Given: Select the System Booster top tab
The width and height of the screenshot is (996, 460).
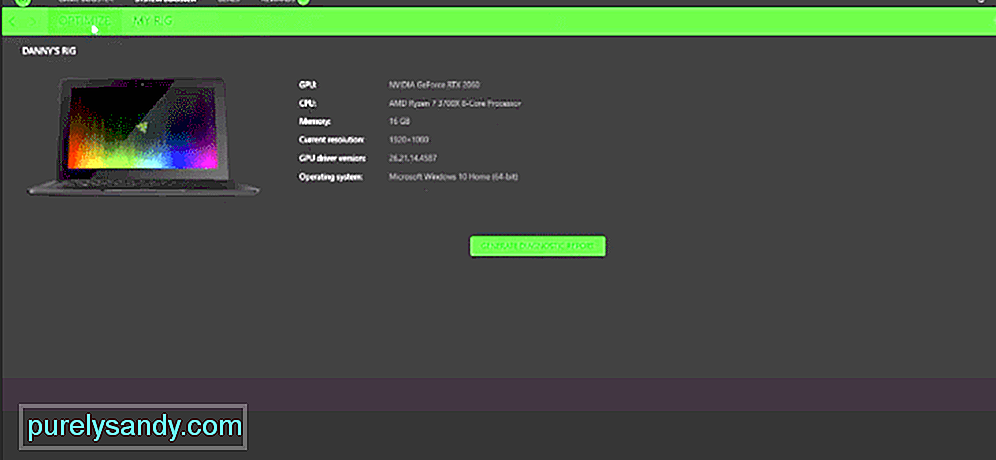Looking at the screenshot, I should (166, 1).
